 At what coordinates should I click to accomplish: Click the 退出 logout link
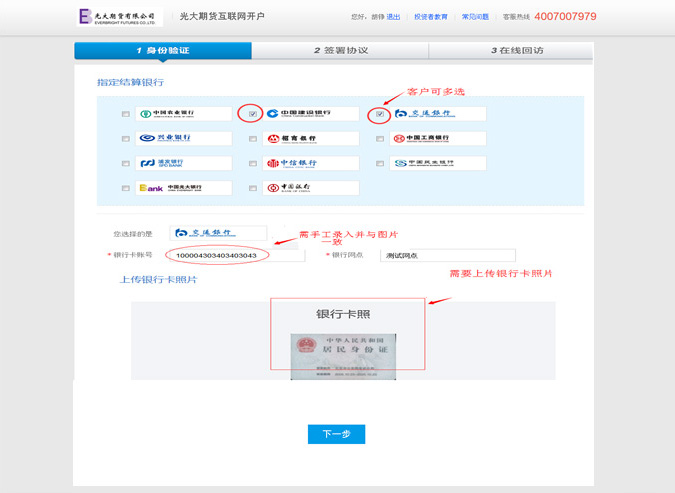tap(393, 17)
